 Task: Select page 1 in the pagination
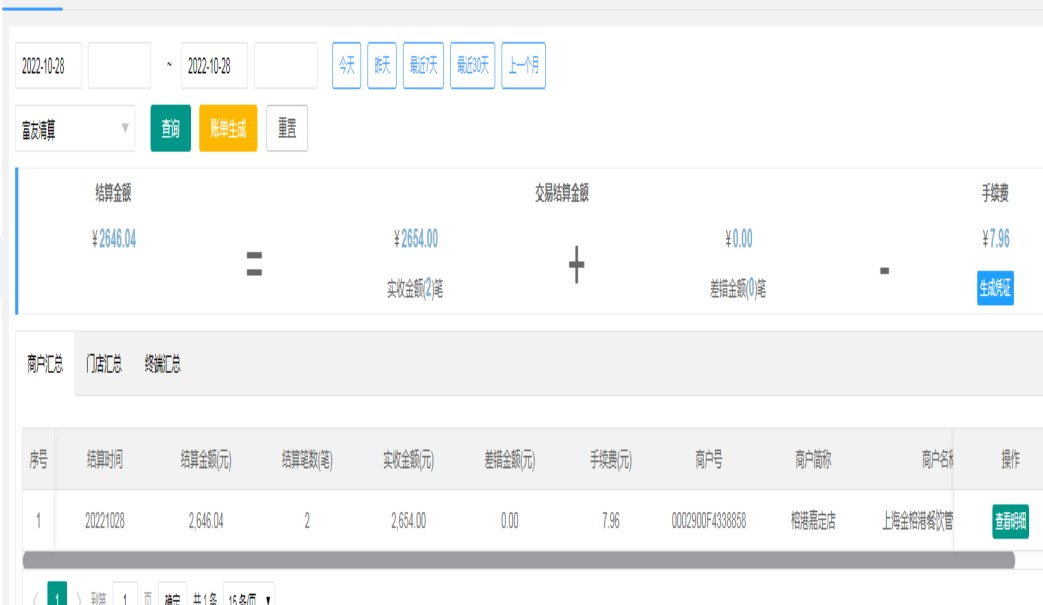coord(58,597)
